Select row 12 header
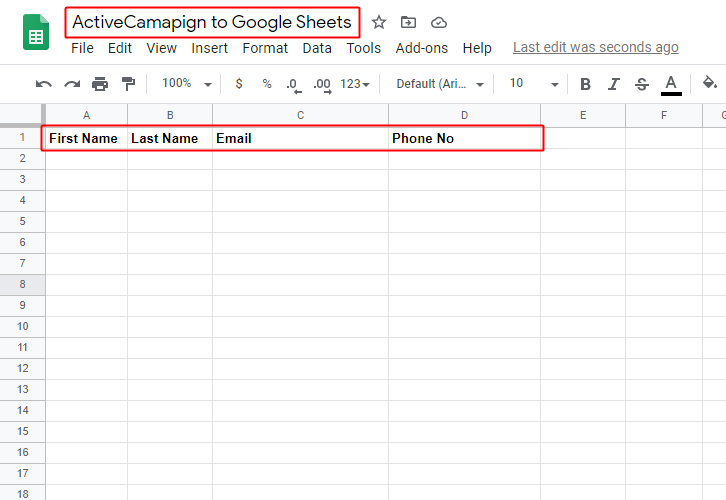This screenshot has width=726, height=500. (22, 369)
